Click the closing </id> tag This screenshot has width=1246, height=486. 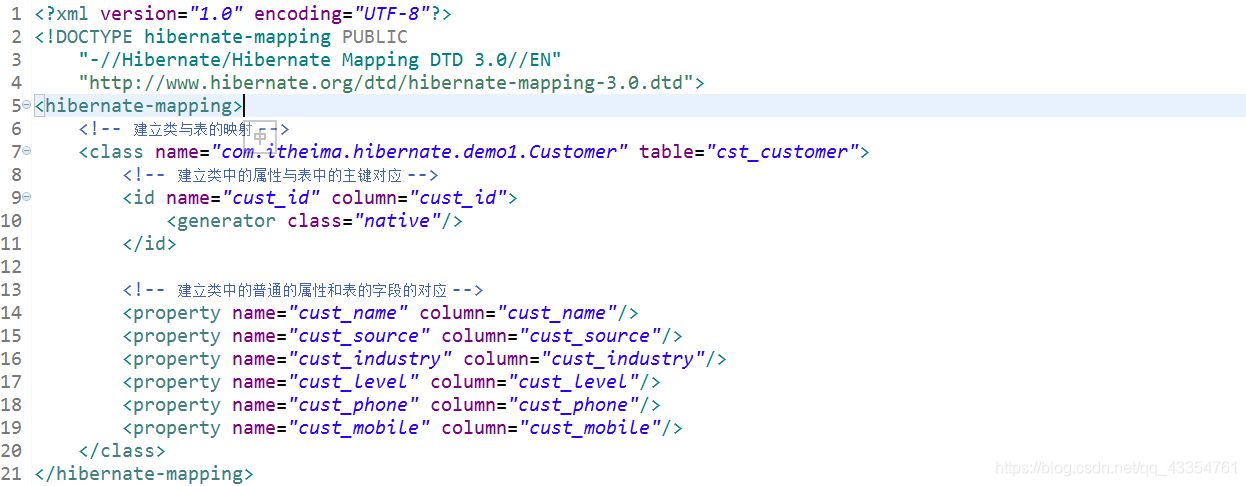coord(150,243)
